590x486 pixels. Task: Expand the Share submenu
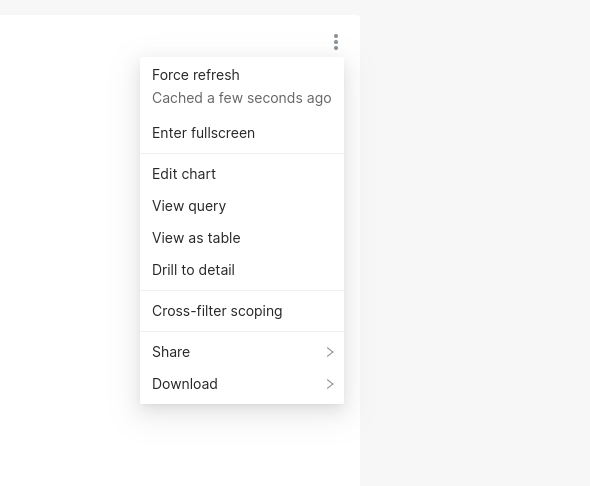tap(242, 352)
